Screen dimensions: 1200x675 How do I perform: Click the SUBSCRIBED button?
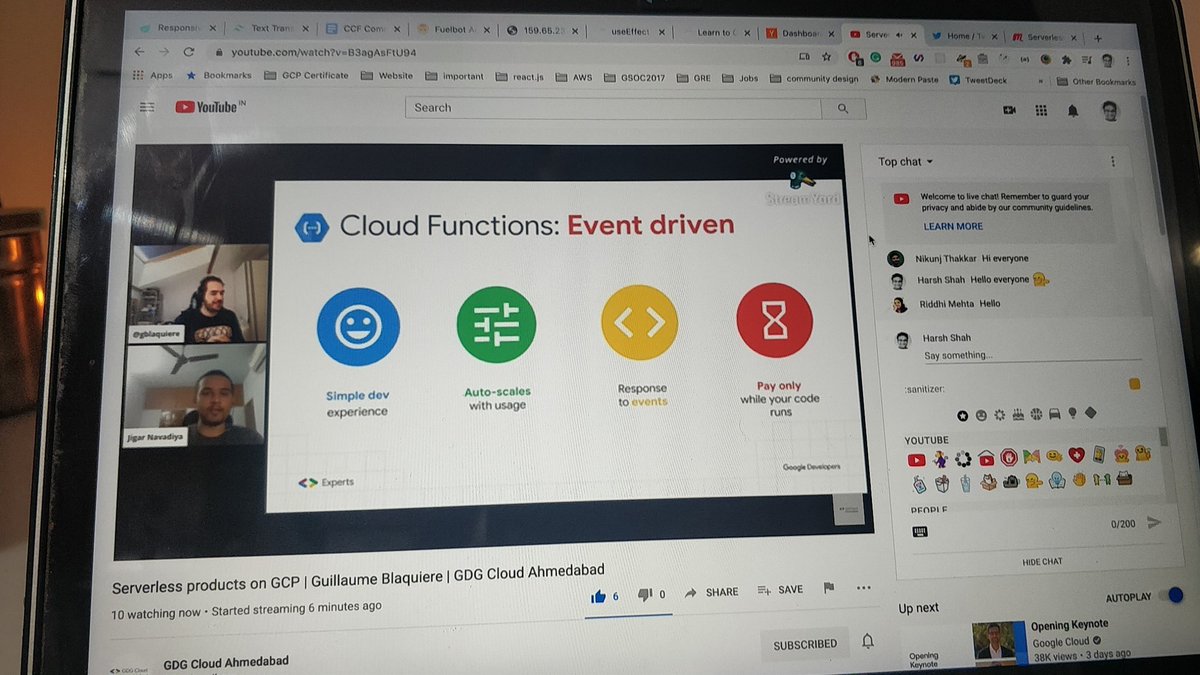pos(804,645)
